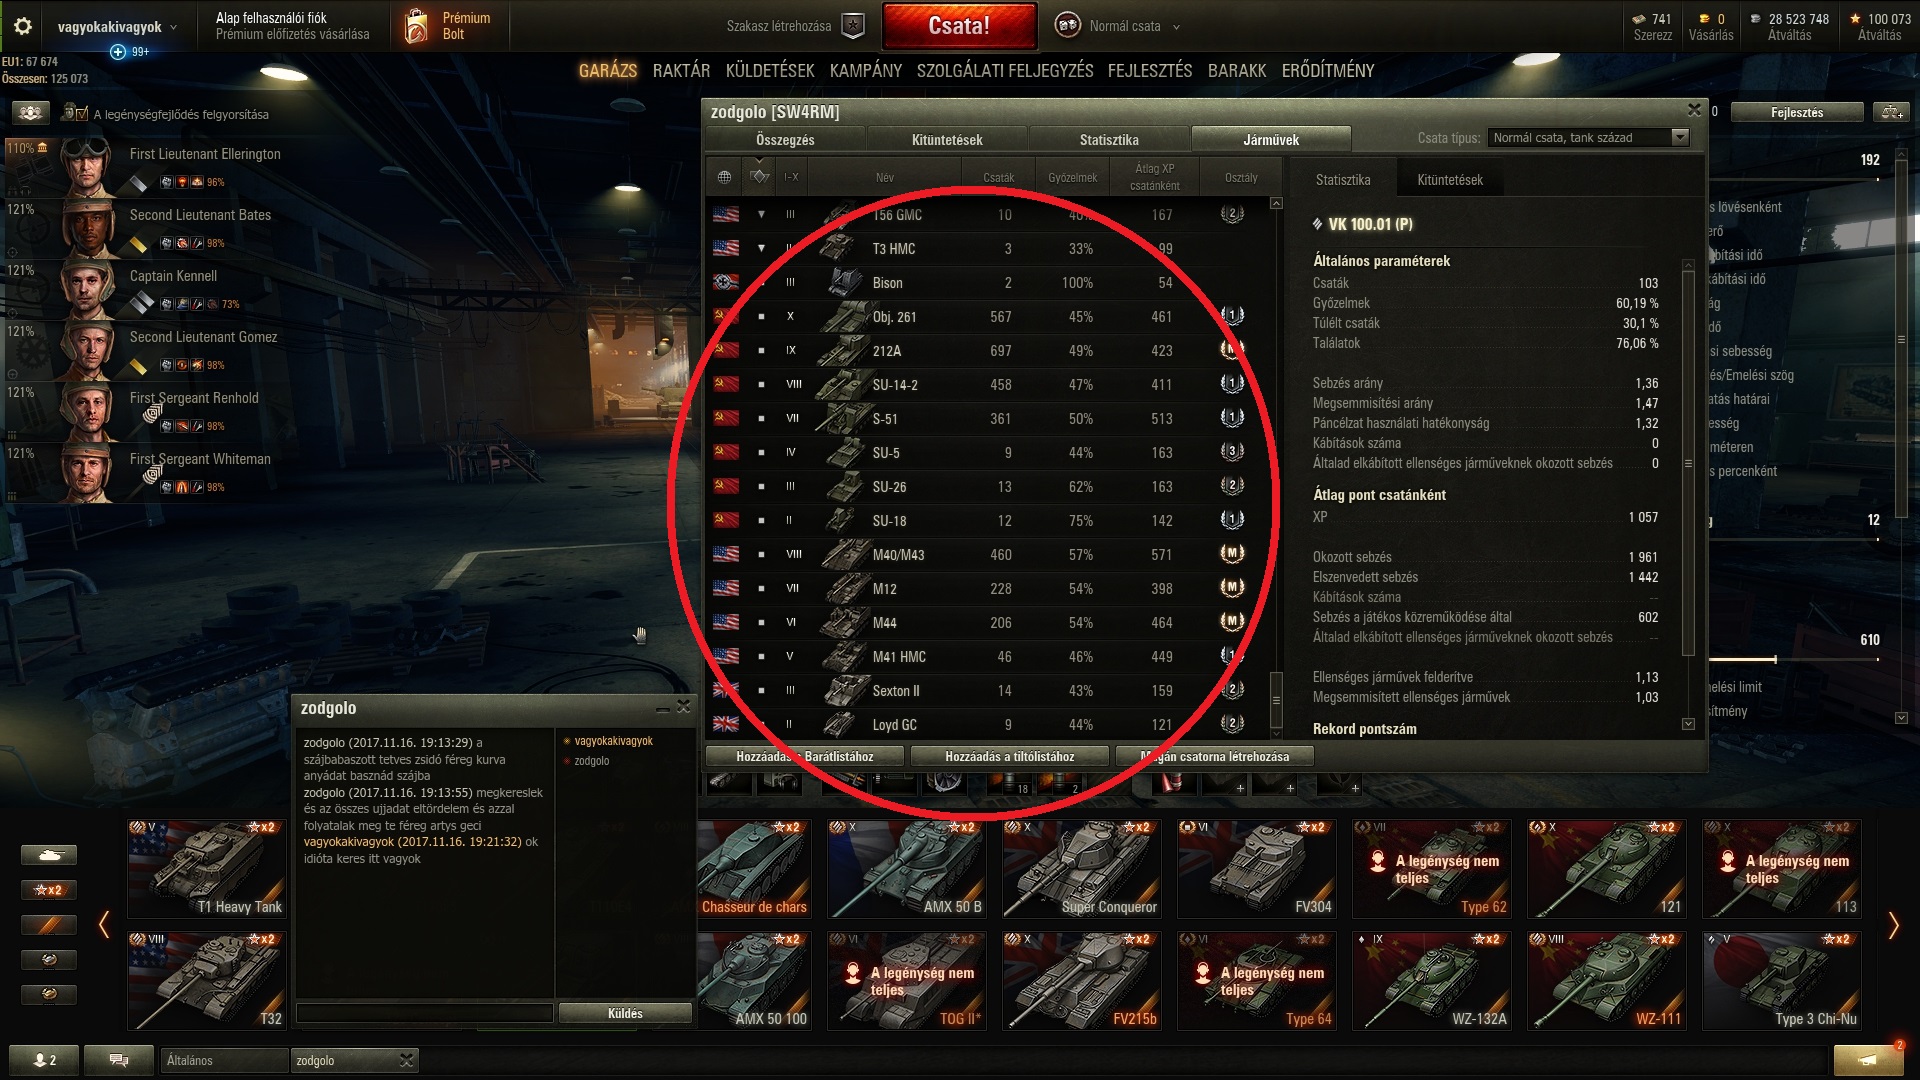The width and height of the screenshot is (1920, 1080).
Task: Click the platoon creation shield icon
Action: point(852,26)
